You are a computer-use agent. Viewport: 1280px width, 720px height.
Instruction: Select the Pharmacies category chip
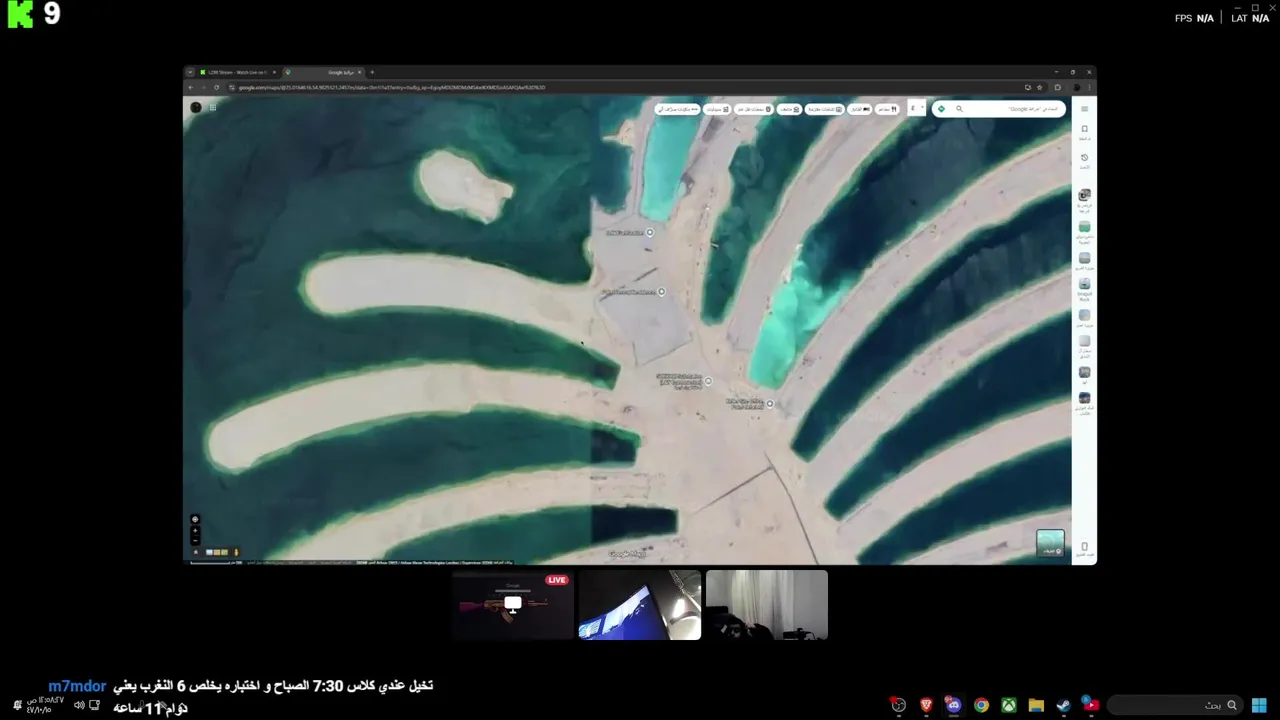tap(718, 109)
